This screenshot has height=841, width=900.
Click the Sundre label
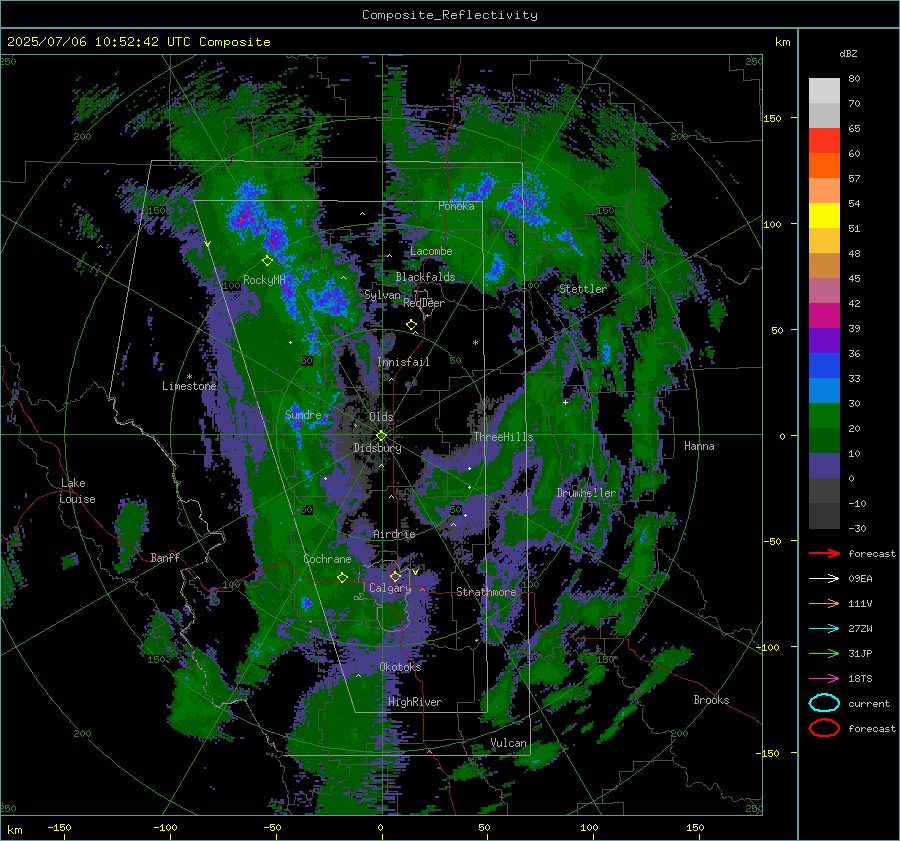(303, 414)
